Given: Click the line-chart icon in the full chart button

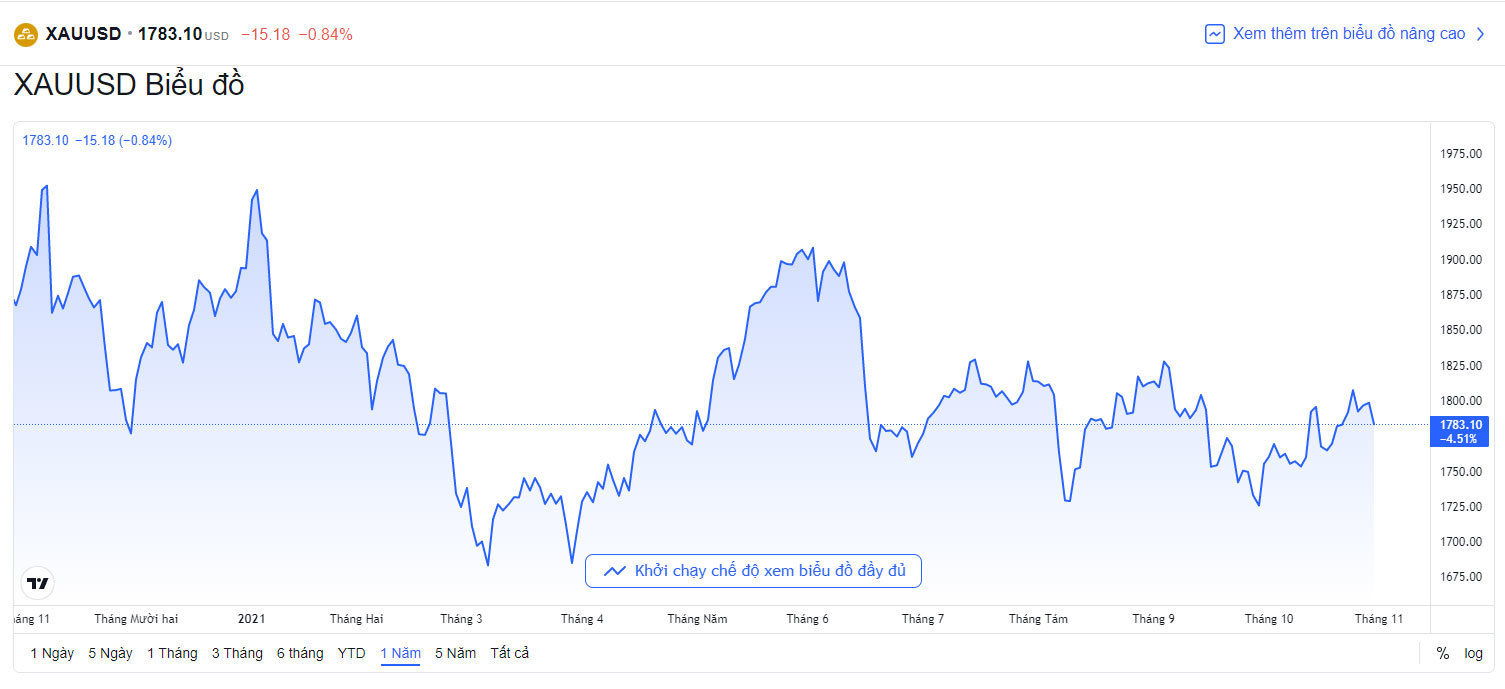Looking at the screenshot, I should [x=615, y=571].
